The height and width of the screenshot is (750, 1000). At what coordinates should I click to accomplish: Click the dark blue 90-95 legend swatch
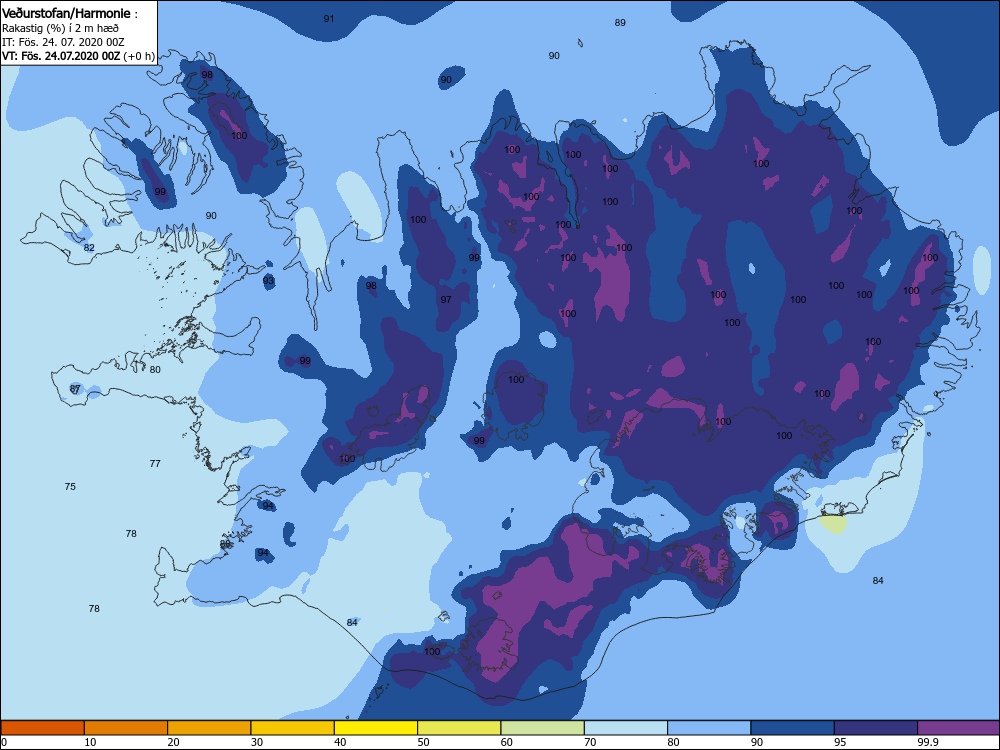point(793,728)
